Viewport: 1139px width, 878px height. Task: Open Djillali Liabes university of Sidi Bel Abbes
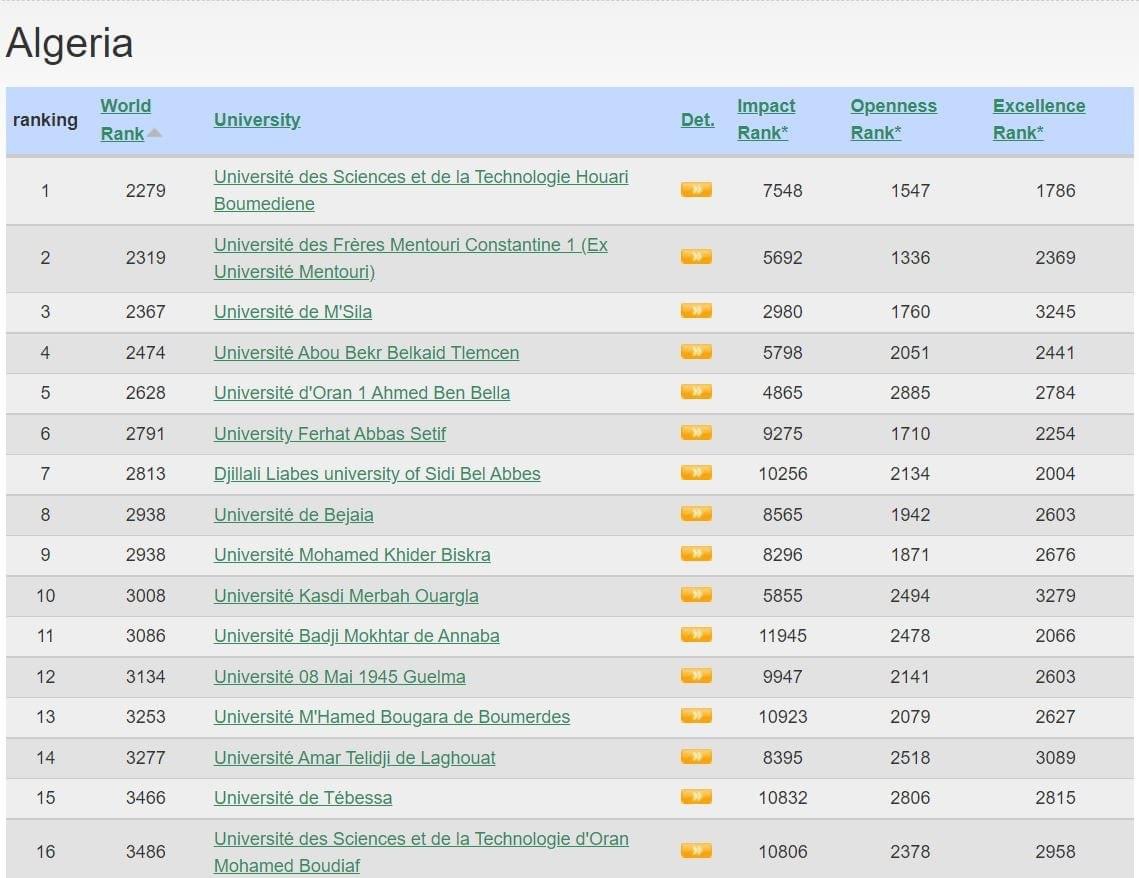pyautogui.click(x=377, y=473)
